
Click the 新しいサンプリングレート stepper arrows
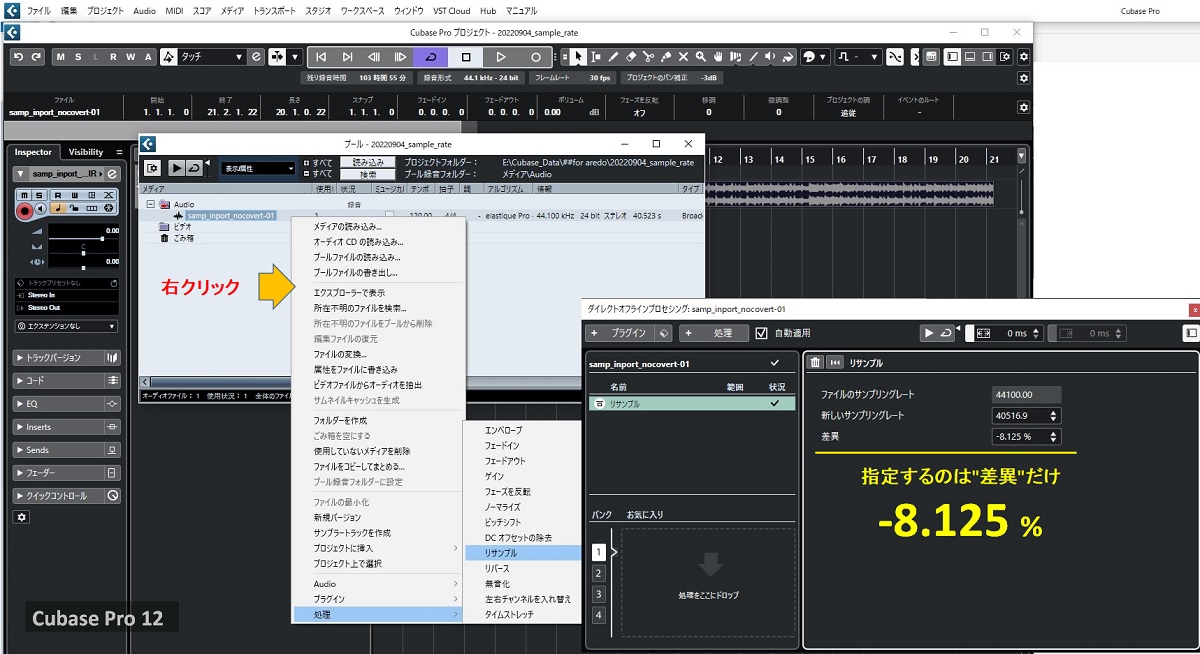pyautogui.click(x=1054, y=416)
